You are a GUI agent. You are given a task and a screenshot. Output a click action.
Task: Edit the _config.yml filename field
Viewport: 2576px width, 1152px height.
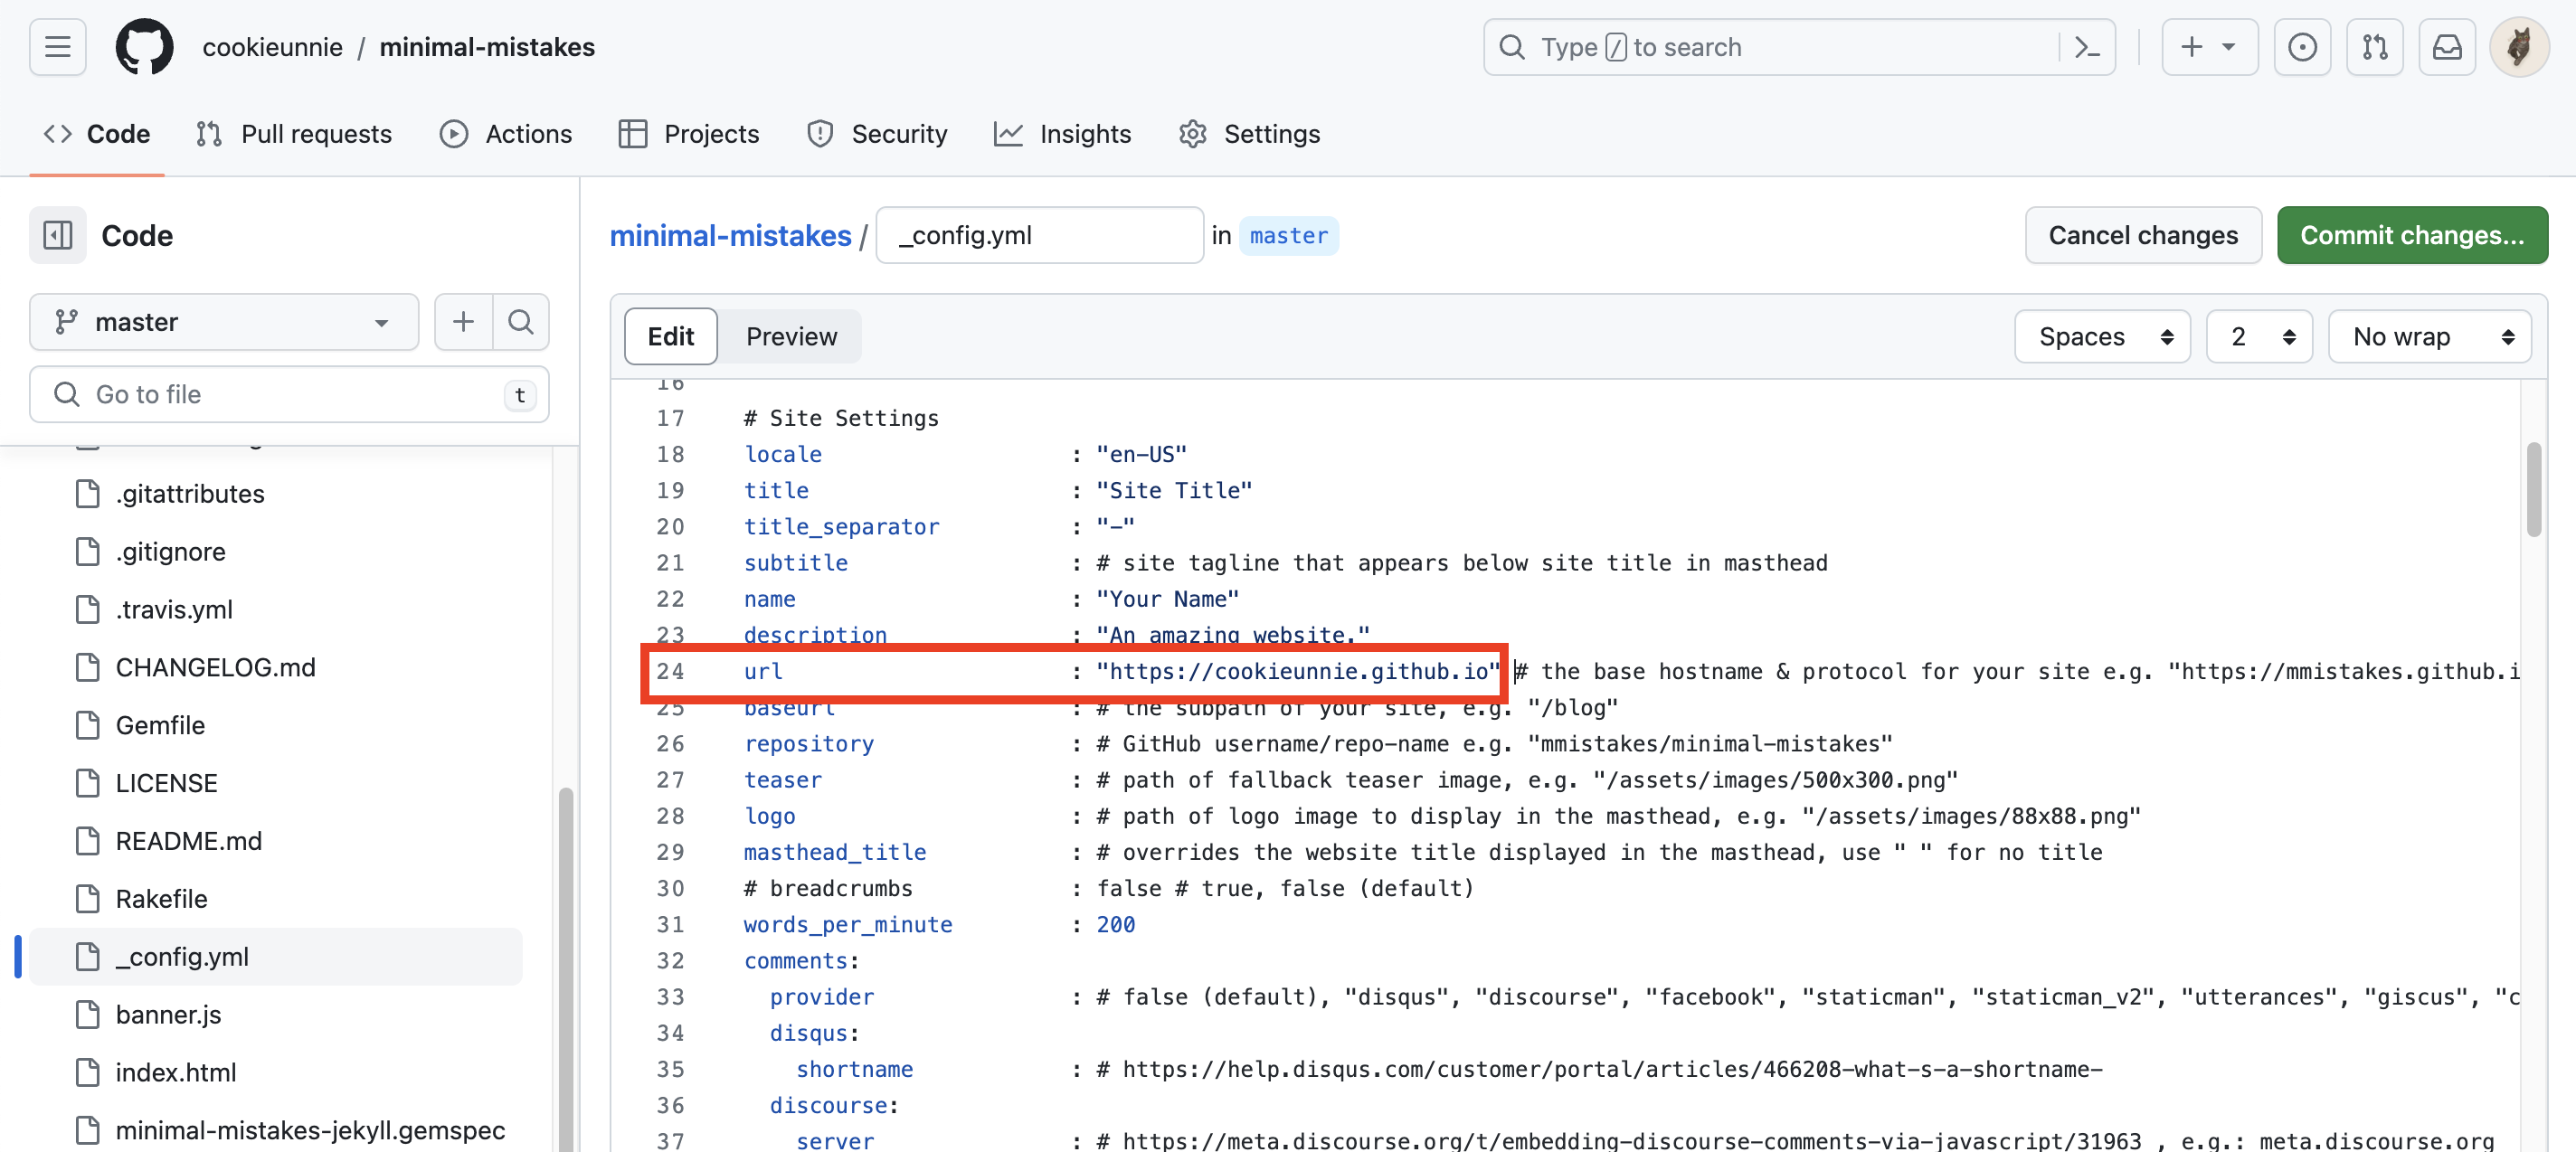(1039, 235)
